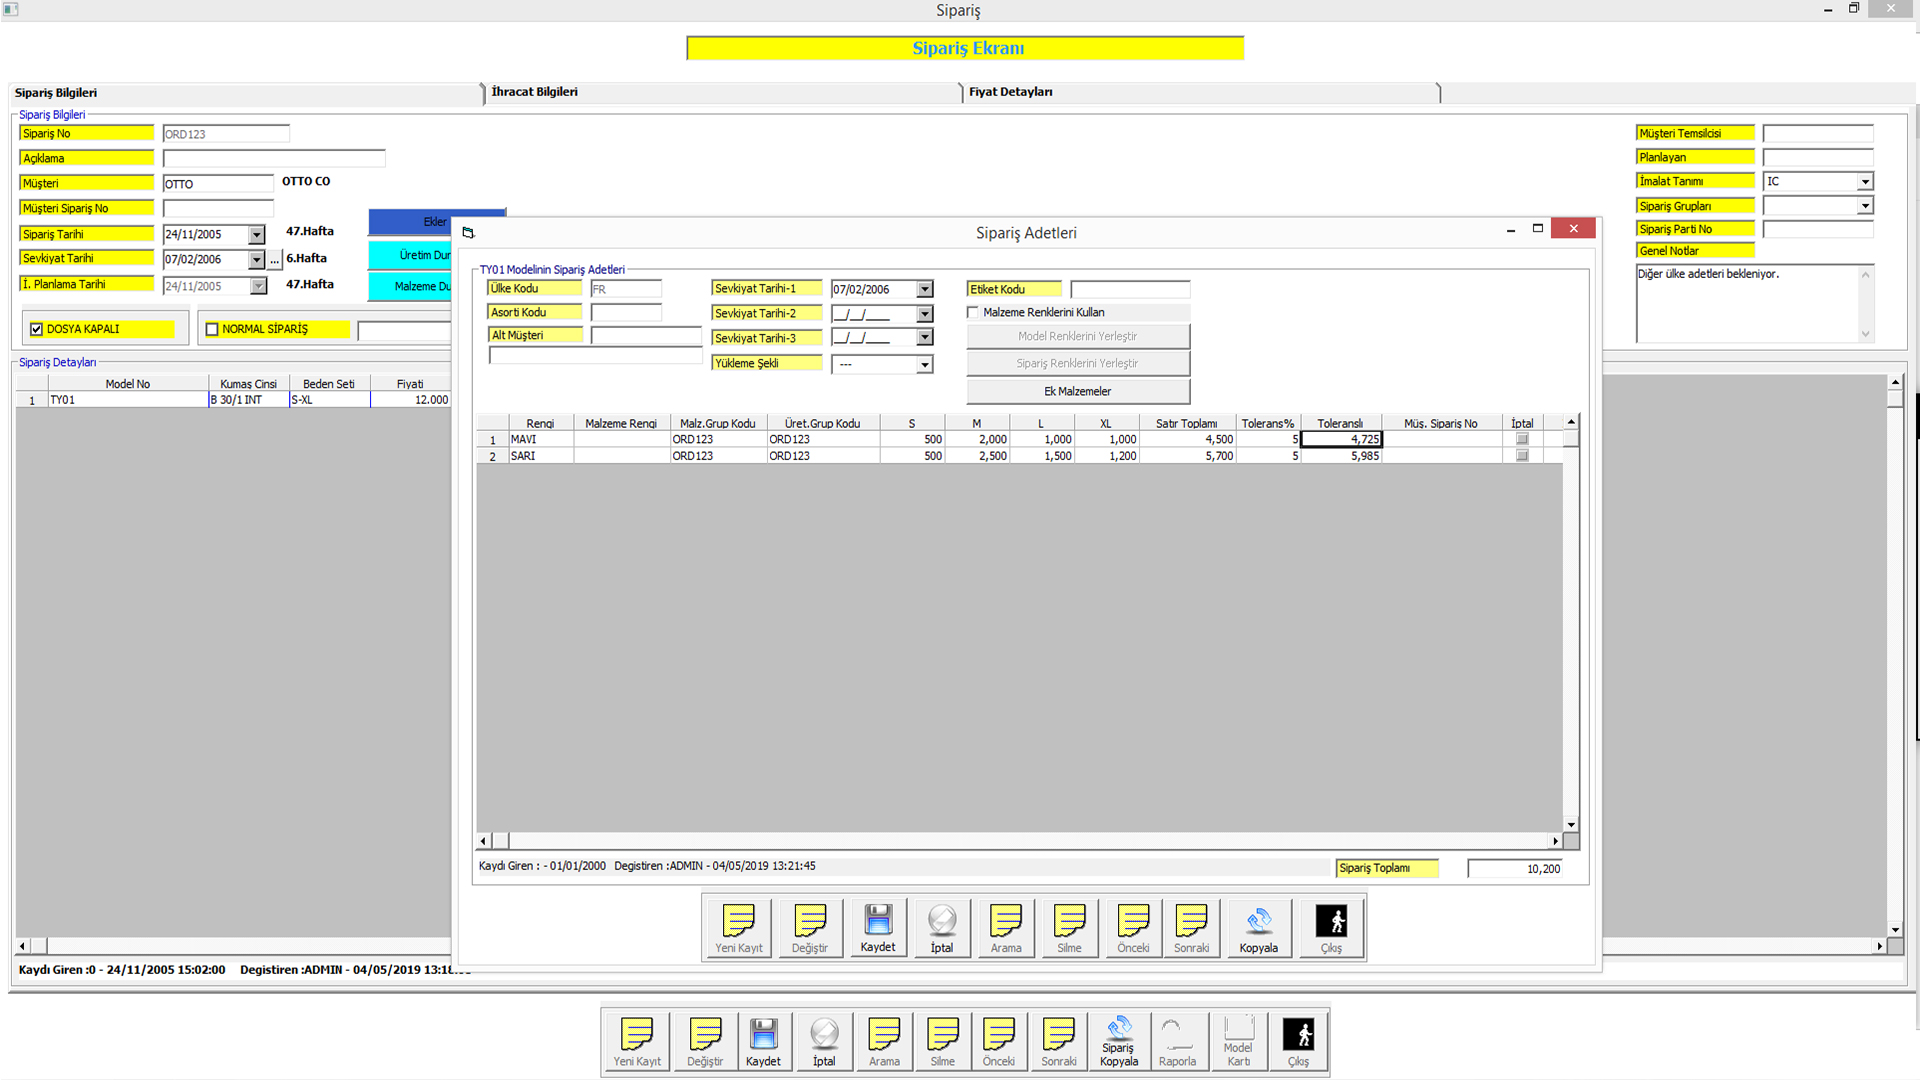Click the Üretim Dur cyan button

pyautogui.click(x=412, y=255)
